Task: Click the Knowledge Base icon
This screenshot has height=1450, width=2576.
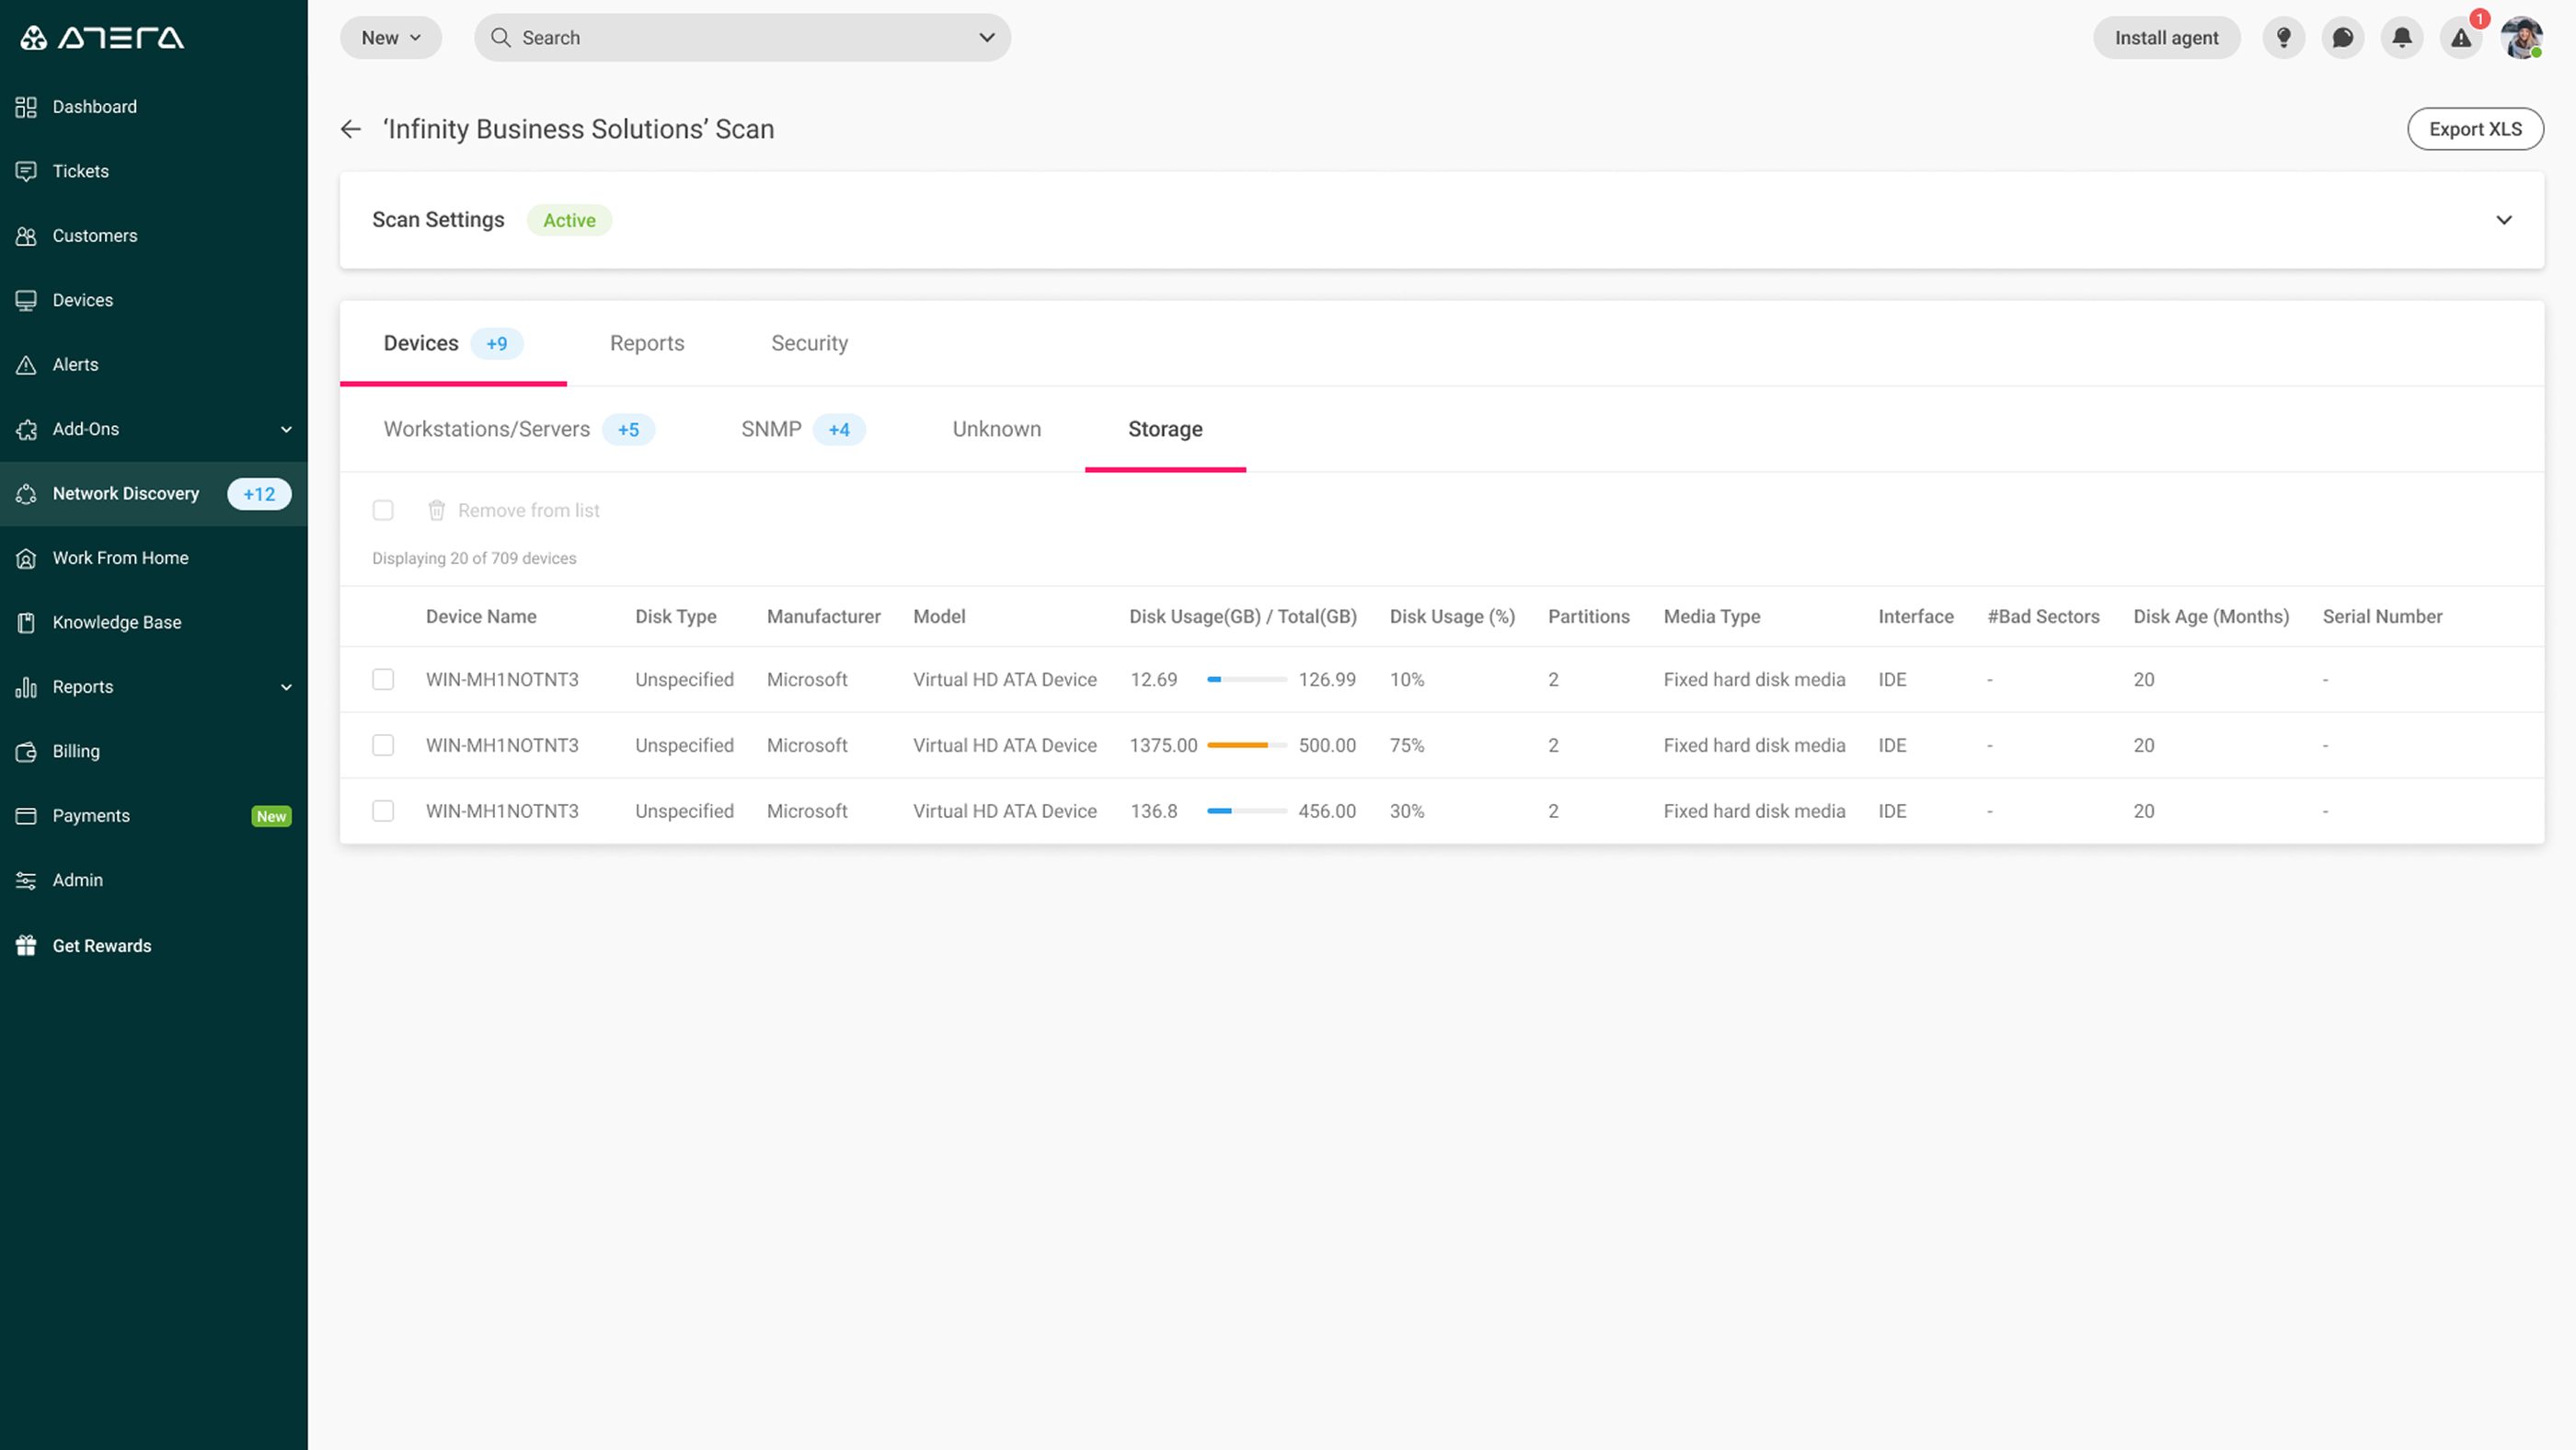Action: coord(26,622)
